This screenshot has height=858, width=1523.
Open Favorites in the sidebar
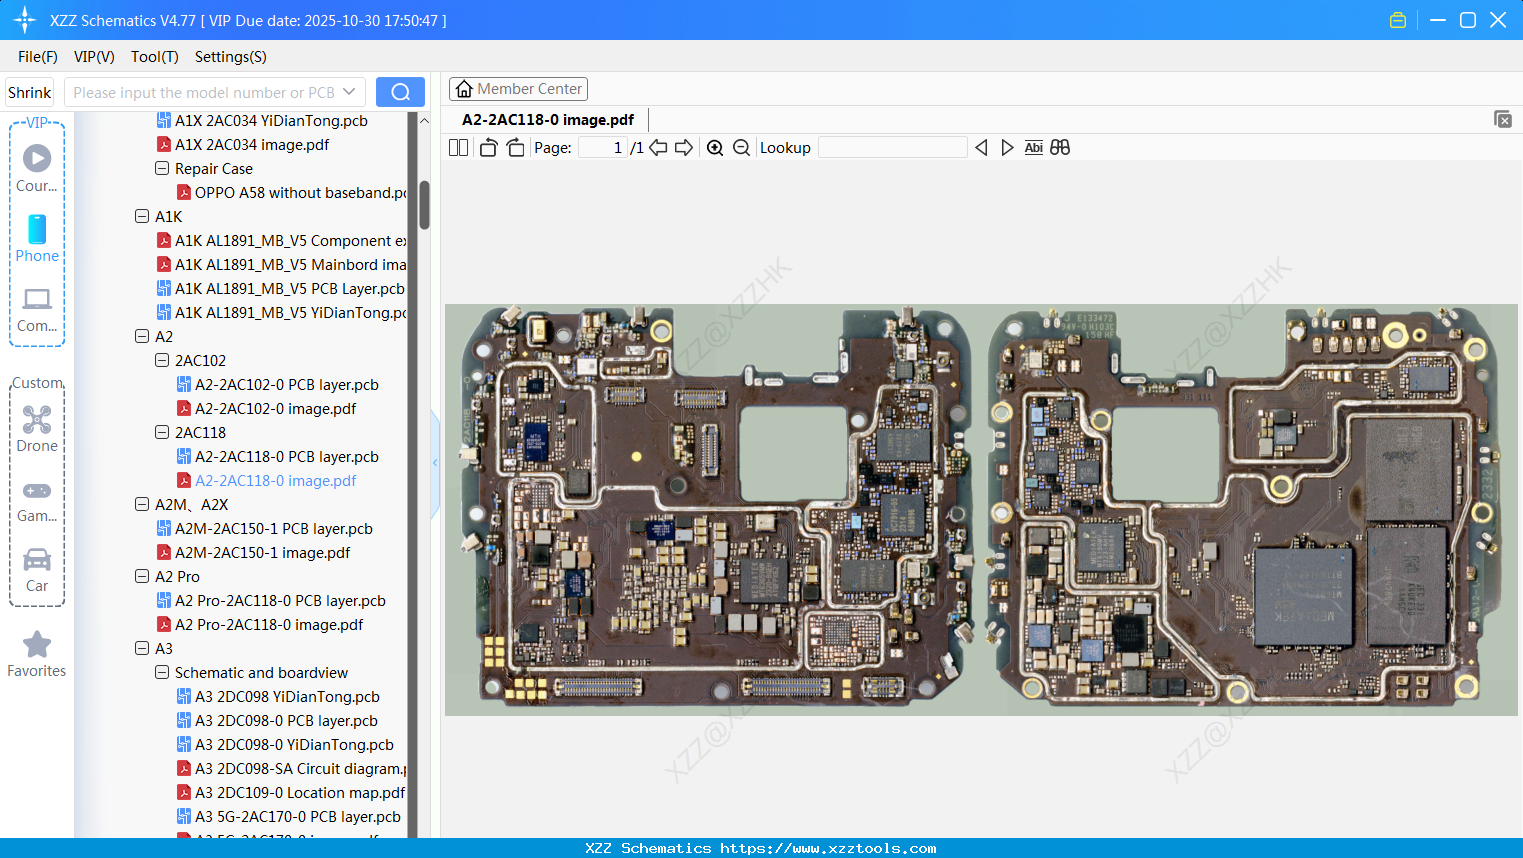(37, 654)
